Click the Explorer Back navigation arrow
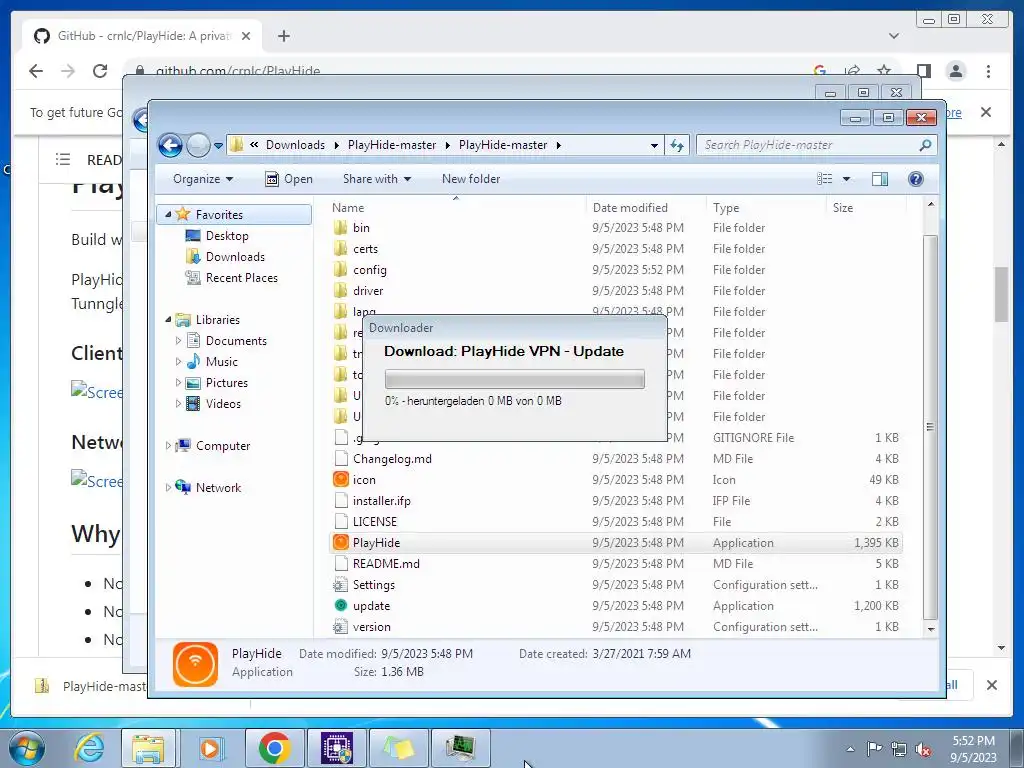 (x=170, y=145)
